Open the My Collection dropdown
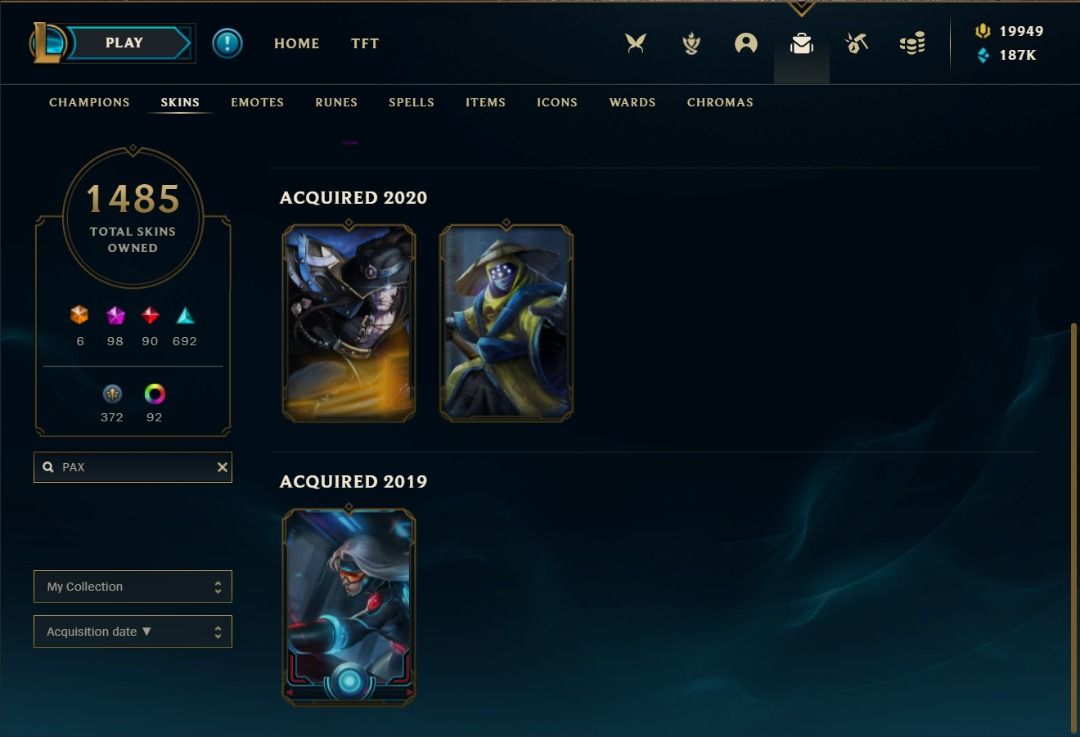This screenshot has height=737, width=1080. (x=133, y=587)
